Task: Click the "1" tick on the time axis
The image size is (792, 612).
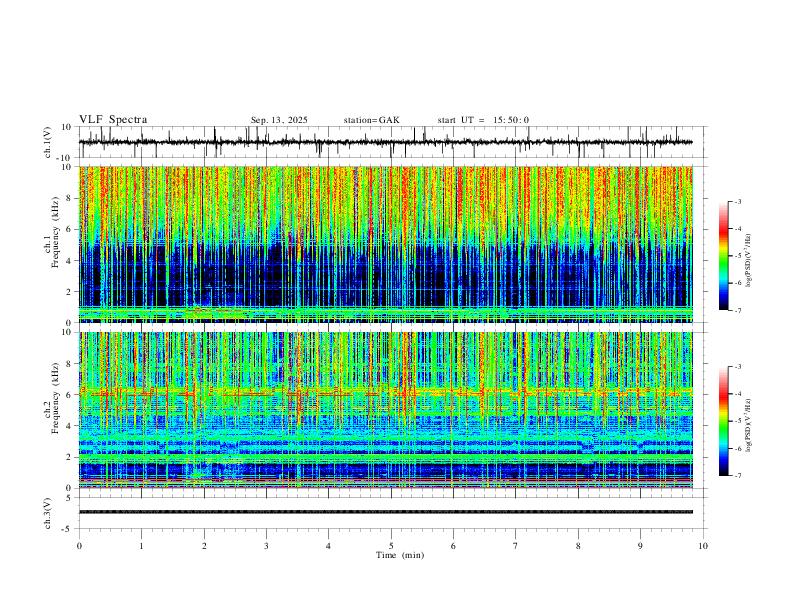Action: point(141,546)
